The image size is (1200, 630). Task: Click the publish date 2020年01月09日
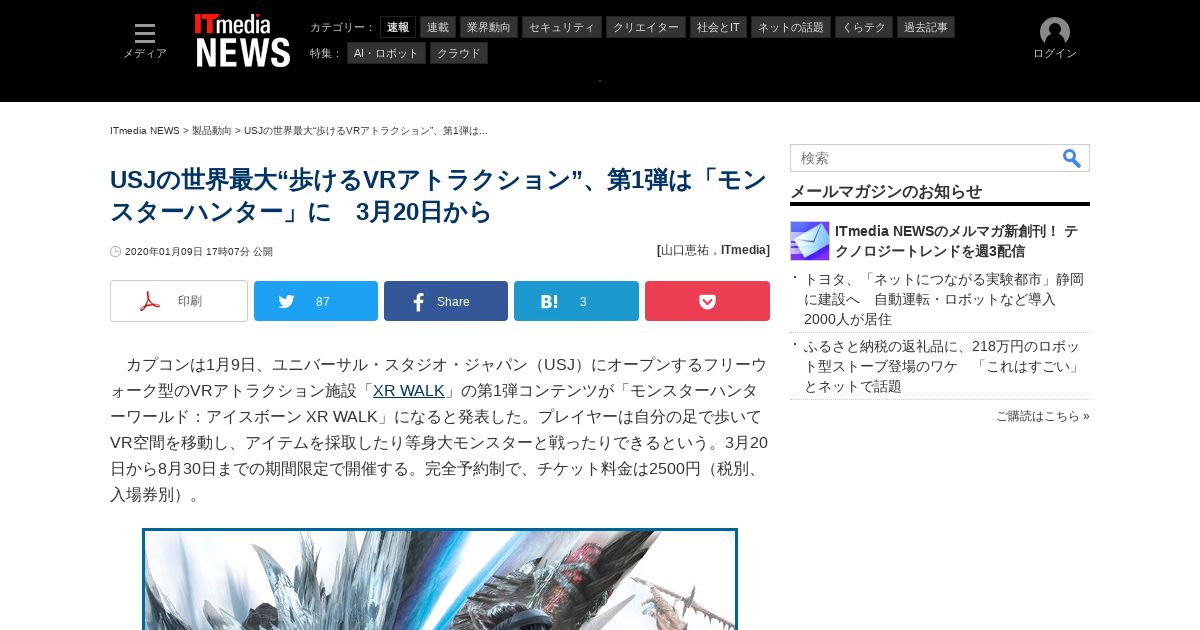click(x=164, y=252)
